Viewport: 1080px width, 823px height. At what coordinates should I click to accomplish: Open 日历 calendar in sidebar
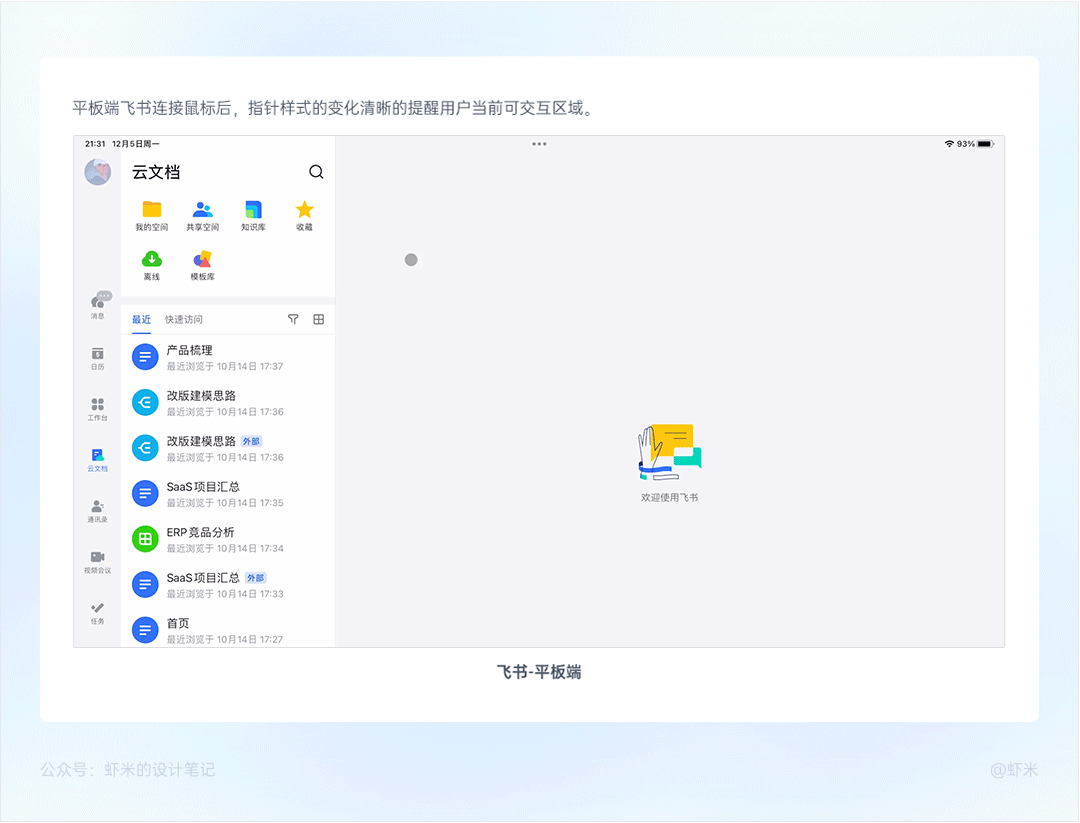[x=98, y=356]
